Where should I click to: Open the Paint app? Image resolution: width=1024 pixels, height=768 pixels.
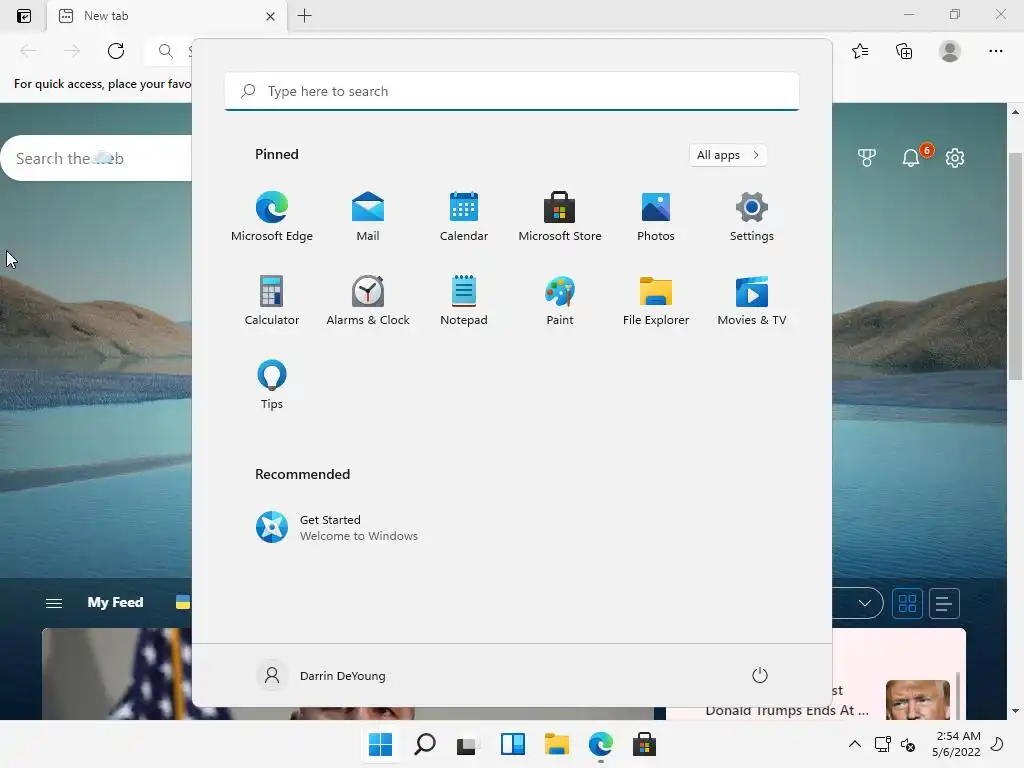(x=560, y=301)
